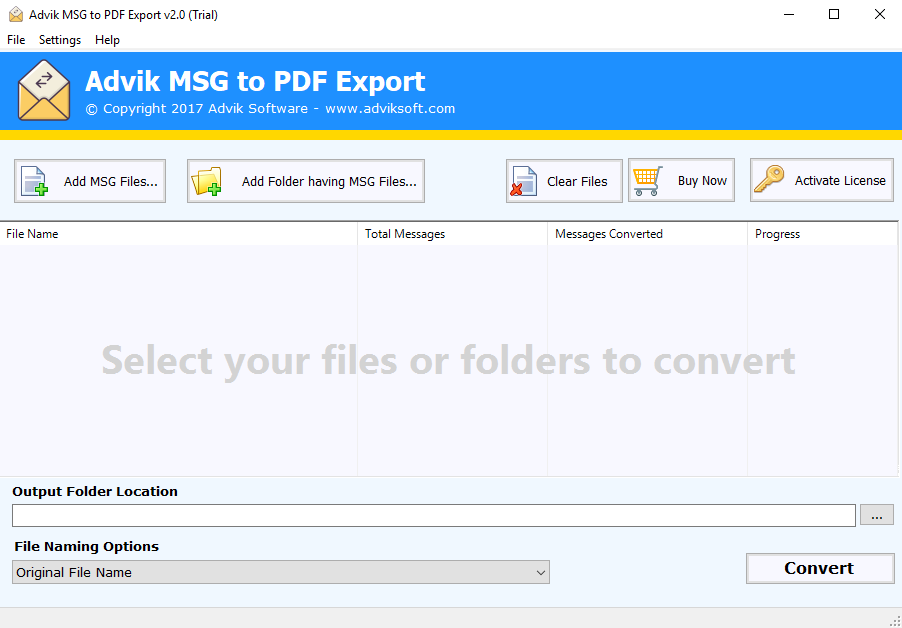Click the Output Folder Location text field
The width and height of the screenshot is (902, 628).
[x=434, y=515]
